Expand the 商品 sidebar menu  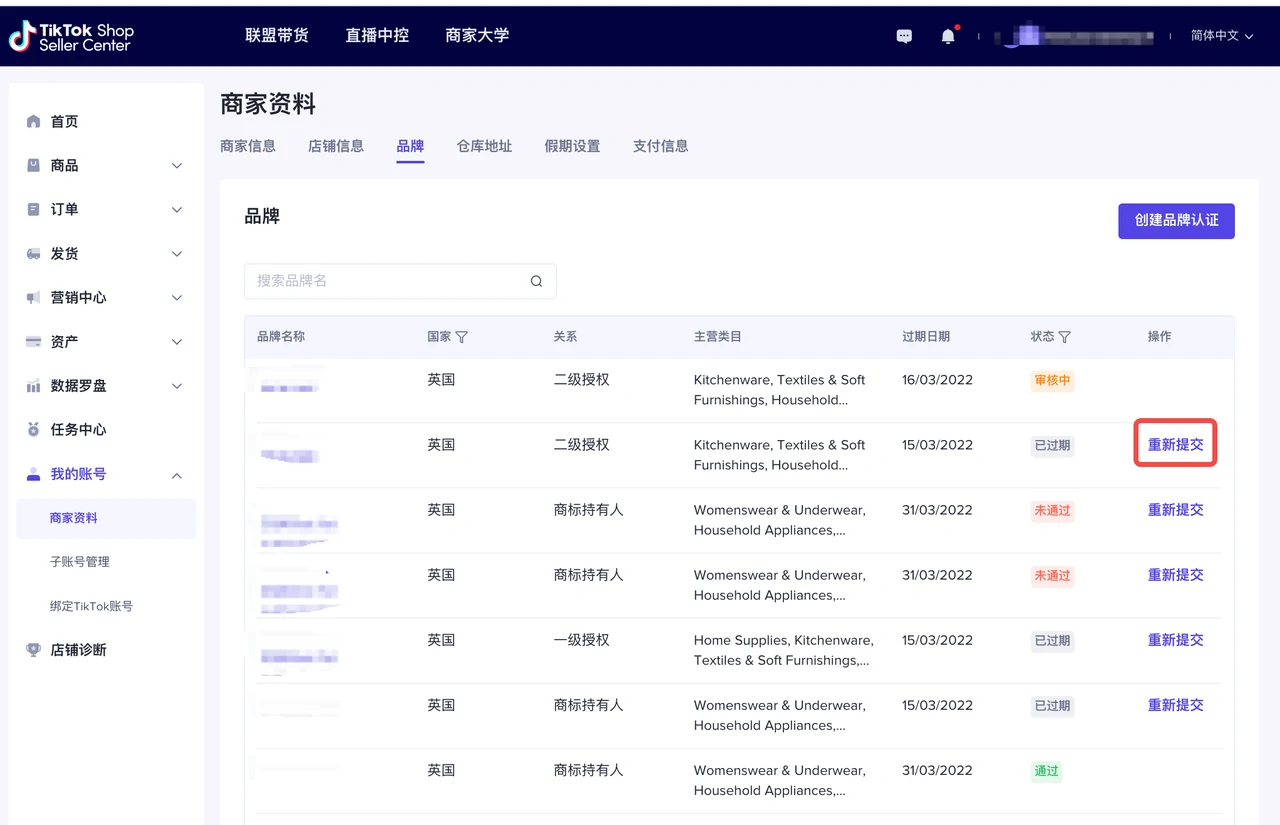[105, 165]
